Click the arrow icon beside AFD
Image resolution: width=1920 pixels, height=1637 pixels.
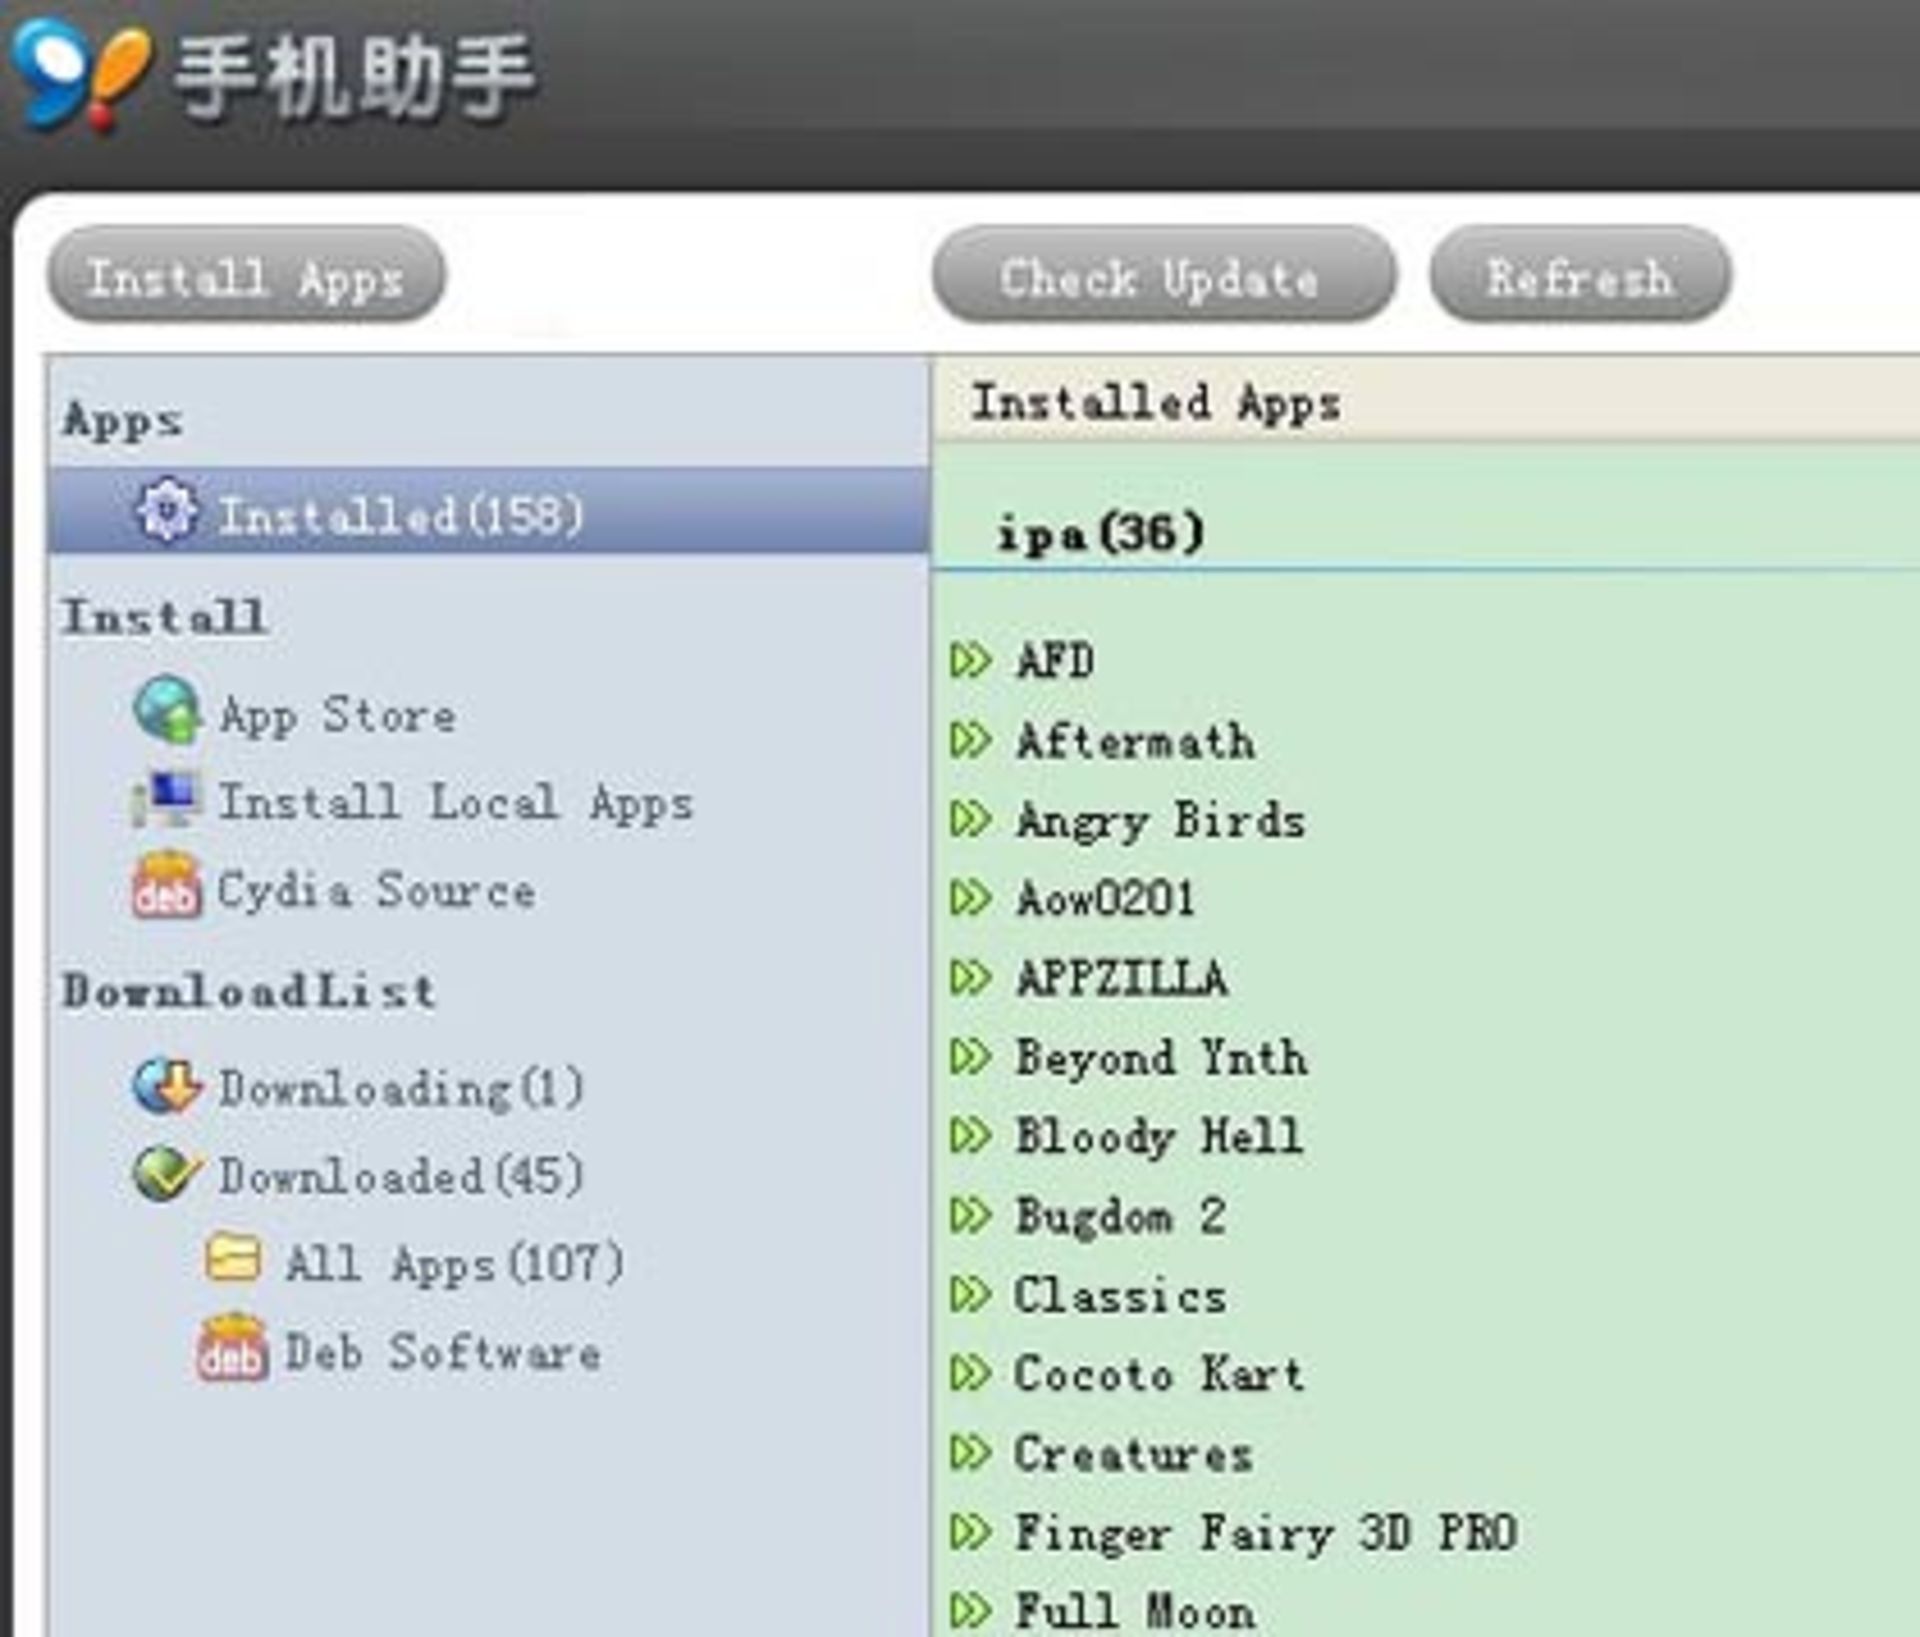[x=971, y=661]
